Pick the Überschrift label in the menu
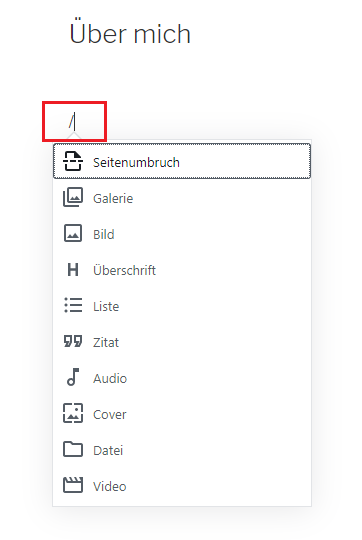Viewport: 362px width, 540px height. [x=124, y=270]
